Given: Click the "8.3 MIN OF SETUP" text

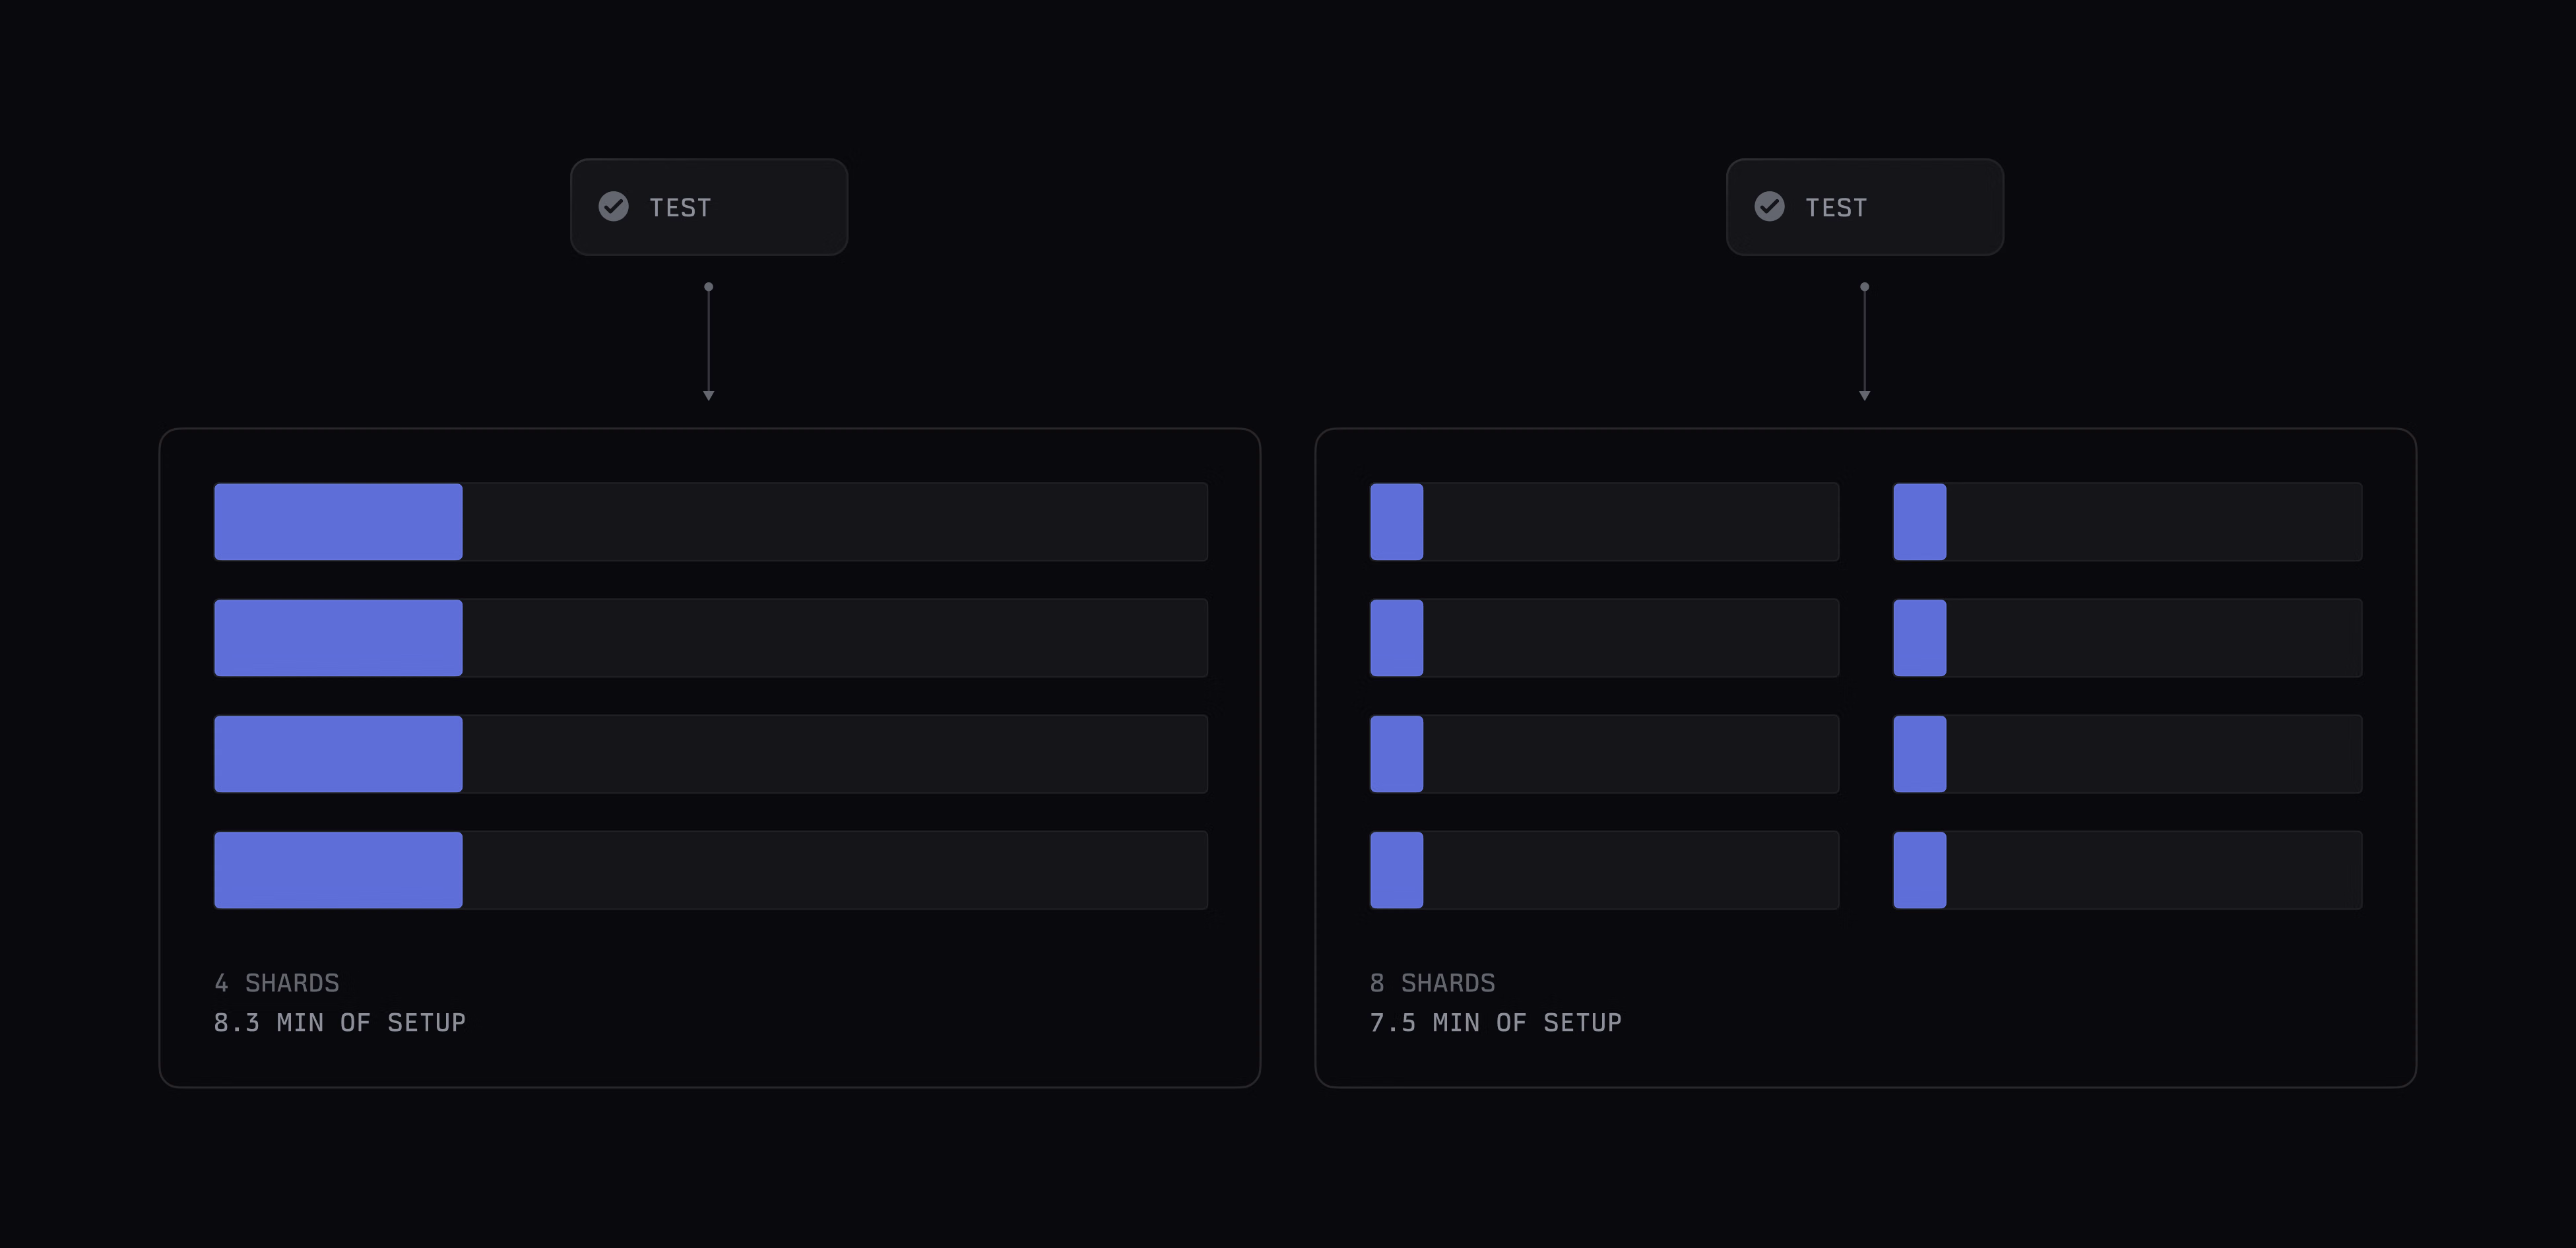Looking at the screenshot, I should (340, 1022).
